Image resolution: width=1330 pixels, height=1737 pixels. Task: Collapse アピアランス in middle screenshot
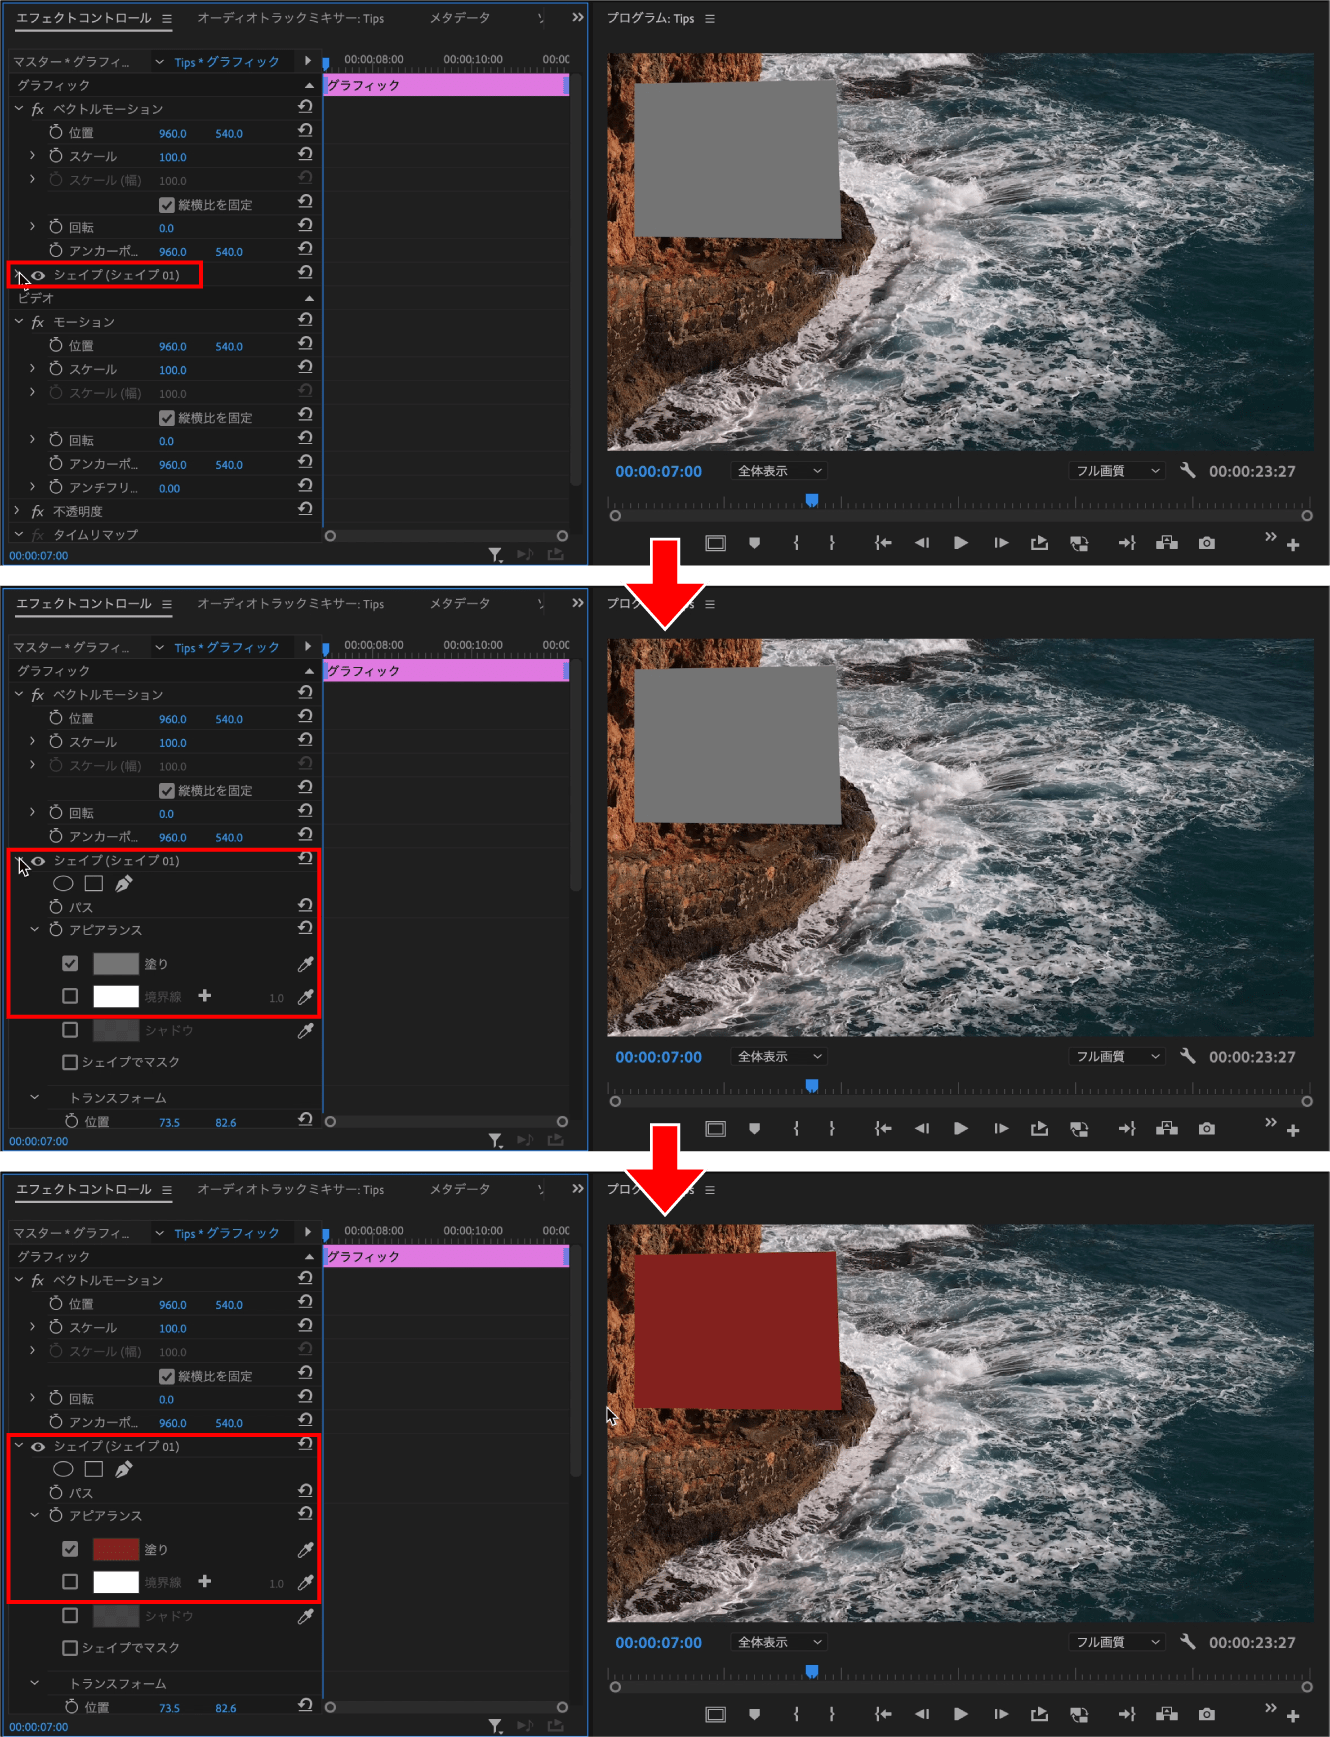[x=34, y=929]
